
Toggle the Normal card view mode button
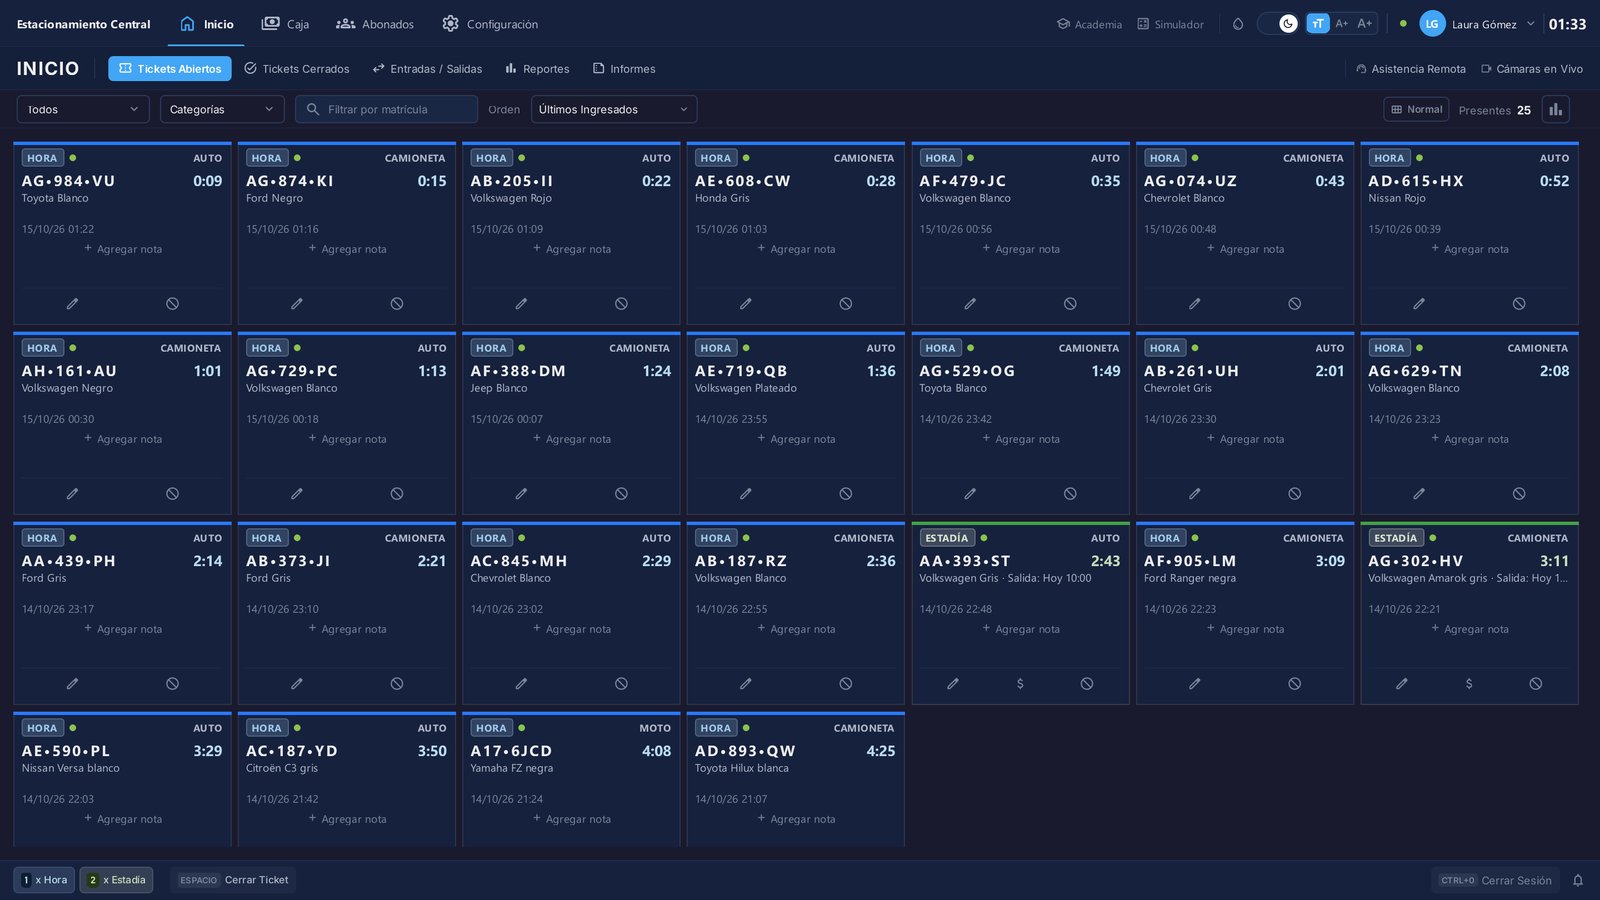point(1417,110)
